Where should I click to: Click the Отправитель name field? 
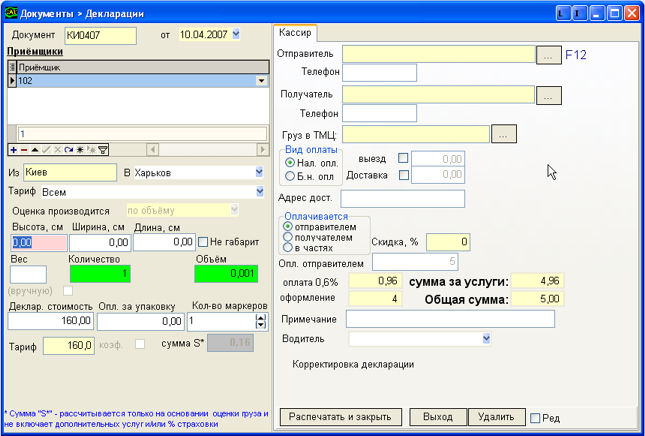pyautogui.click(x=439, y=54)
